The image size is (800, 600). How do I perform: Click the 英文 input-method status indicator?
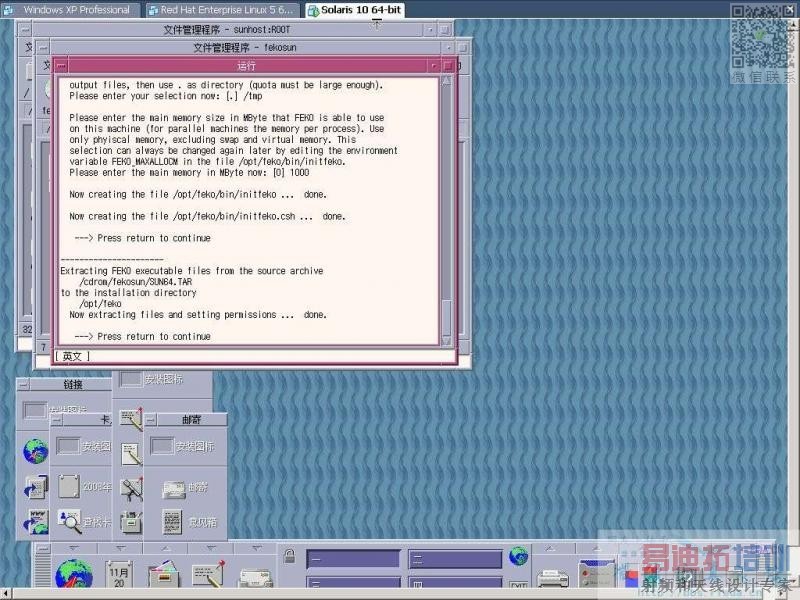72,356
